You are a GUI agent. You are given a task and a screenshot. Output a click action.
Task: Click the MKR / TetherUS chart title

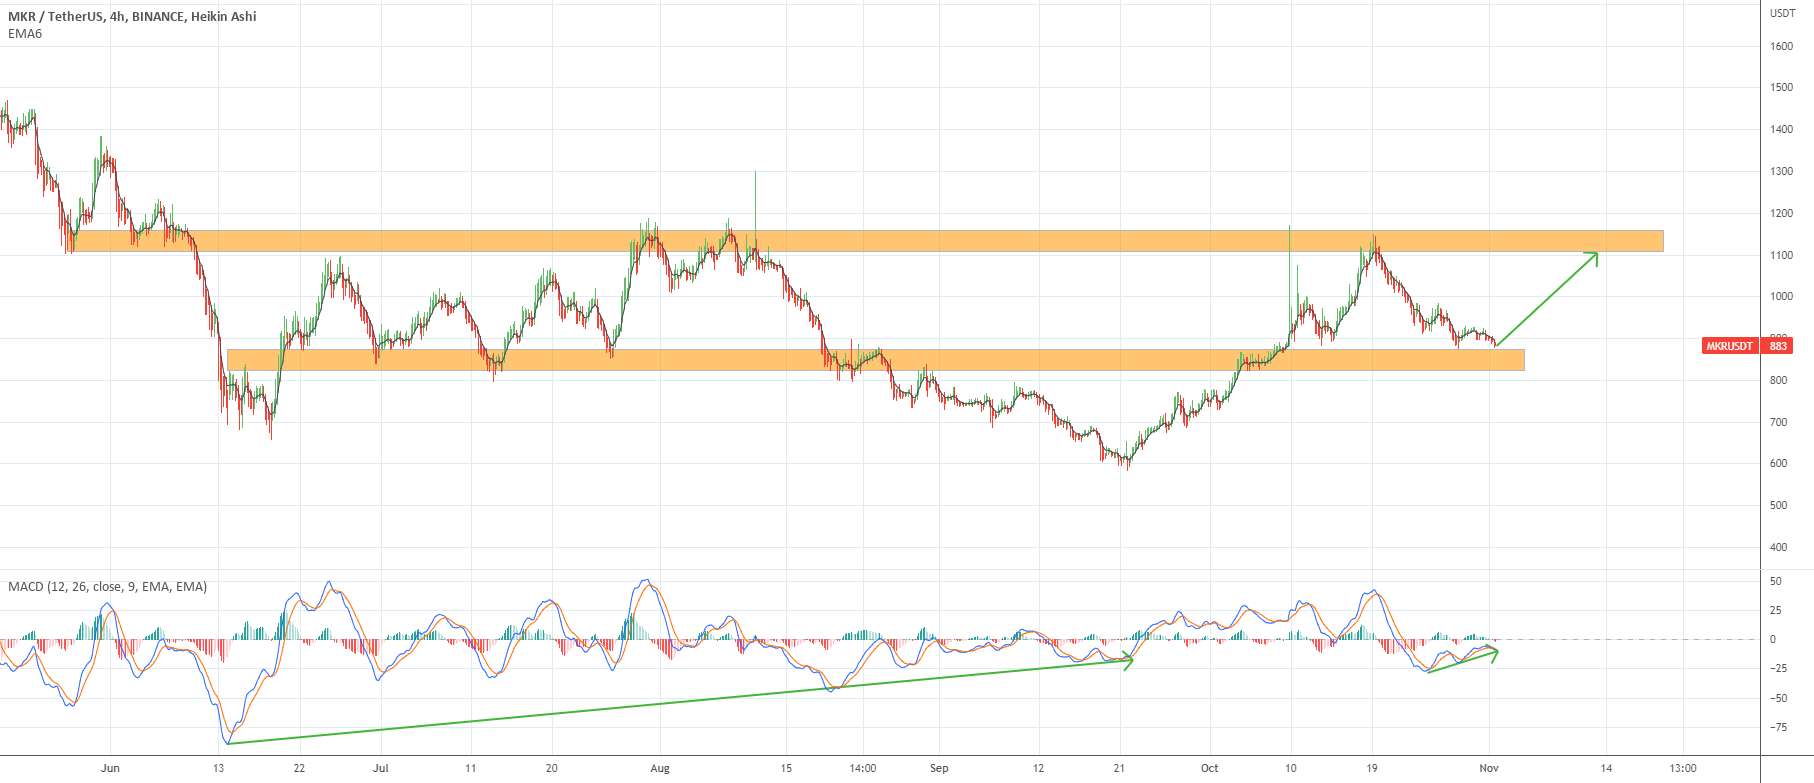tap(132, 16)
